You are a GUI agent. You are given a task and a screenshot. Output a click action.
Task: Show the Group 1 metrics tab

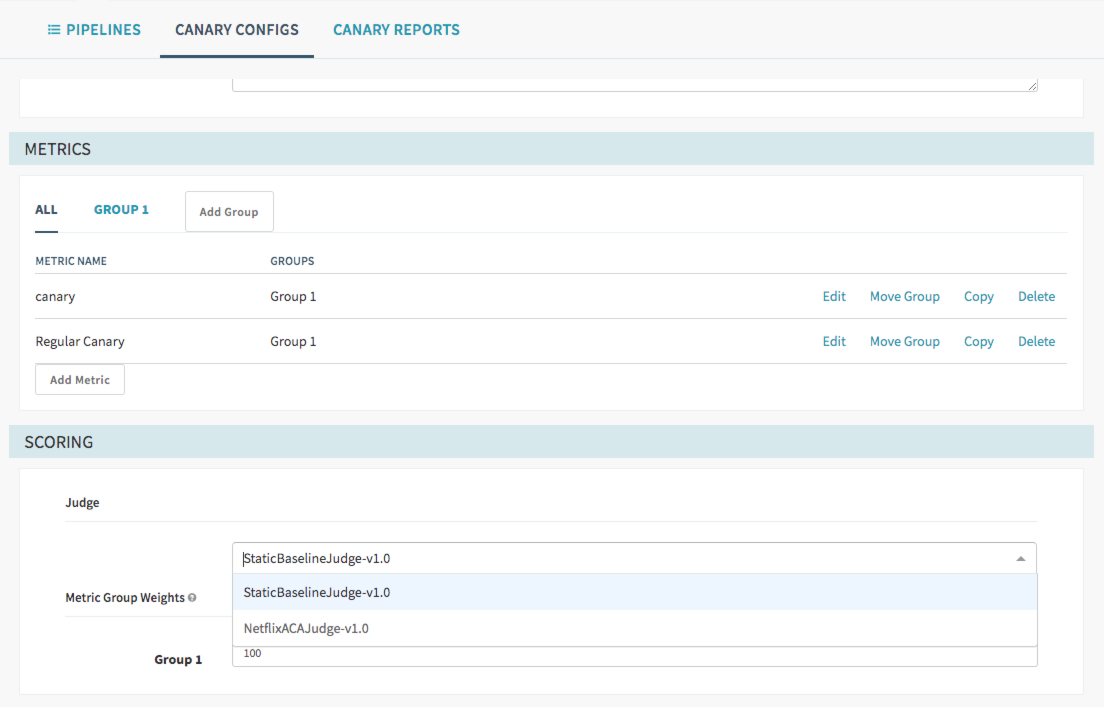[121, 210]
